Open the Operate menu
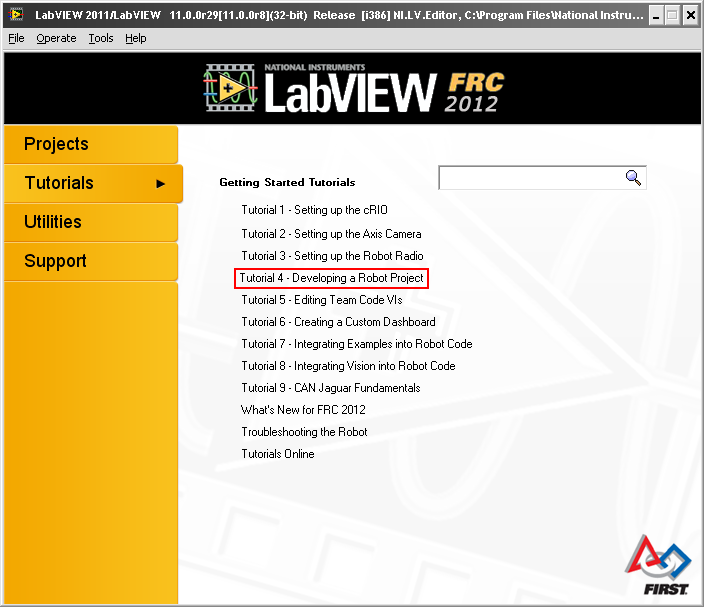The image size is (704, 607). coord(56,39)
